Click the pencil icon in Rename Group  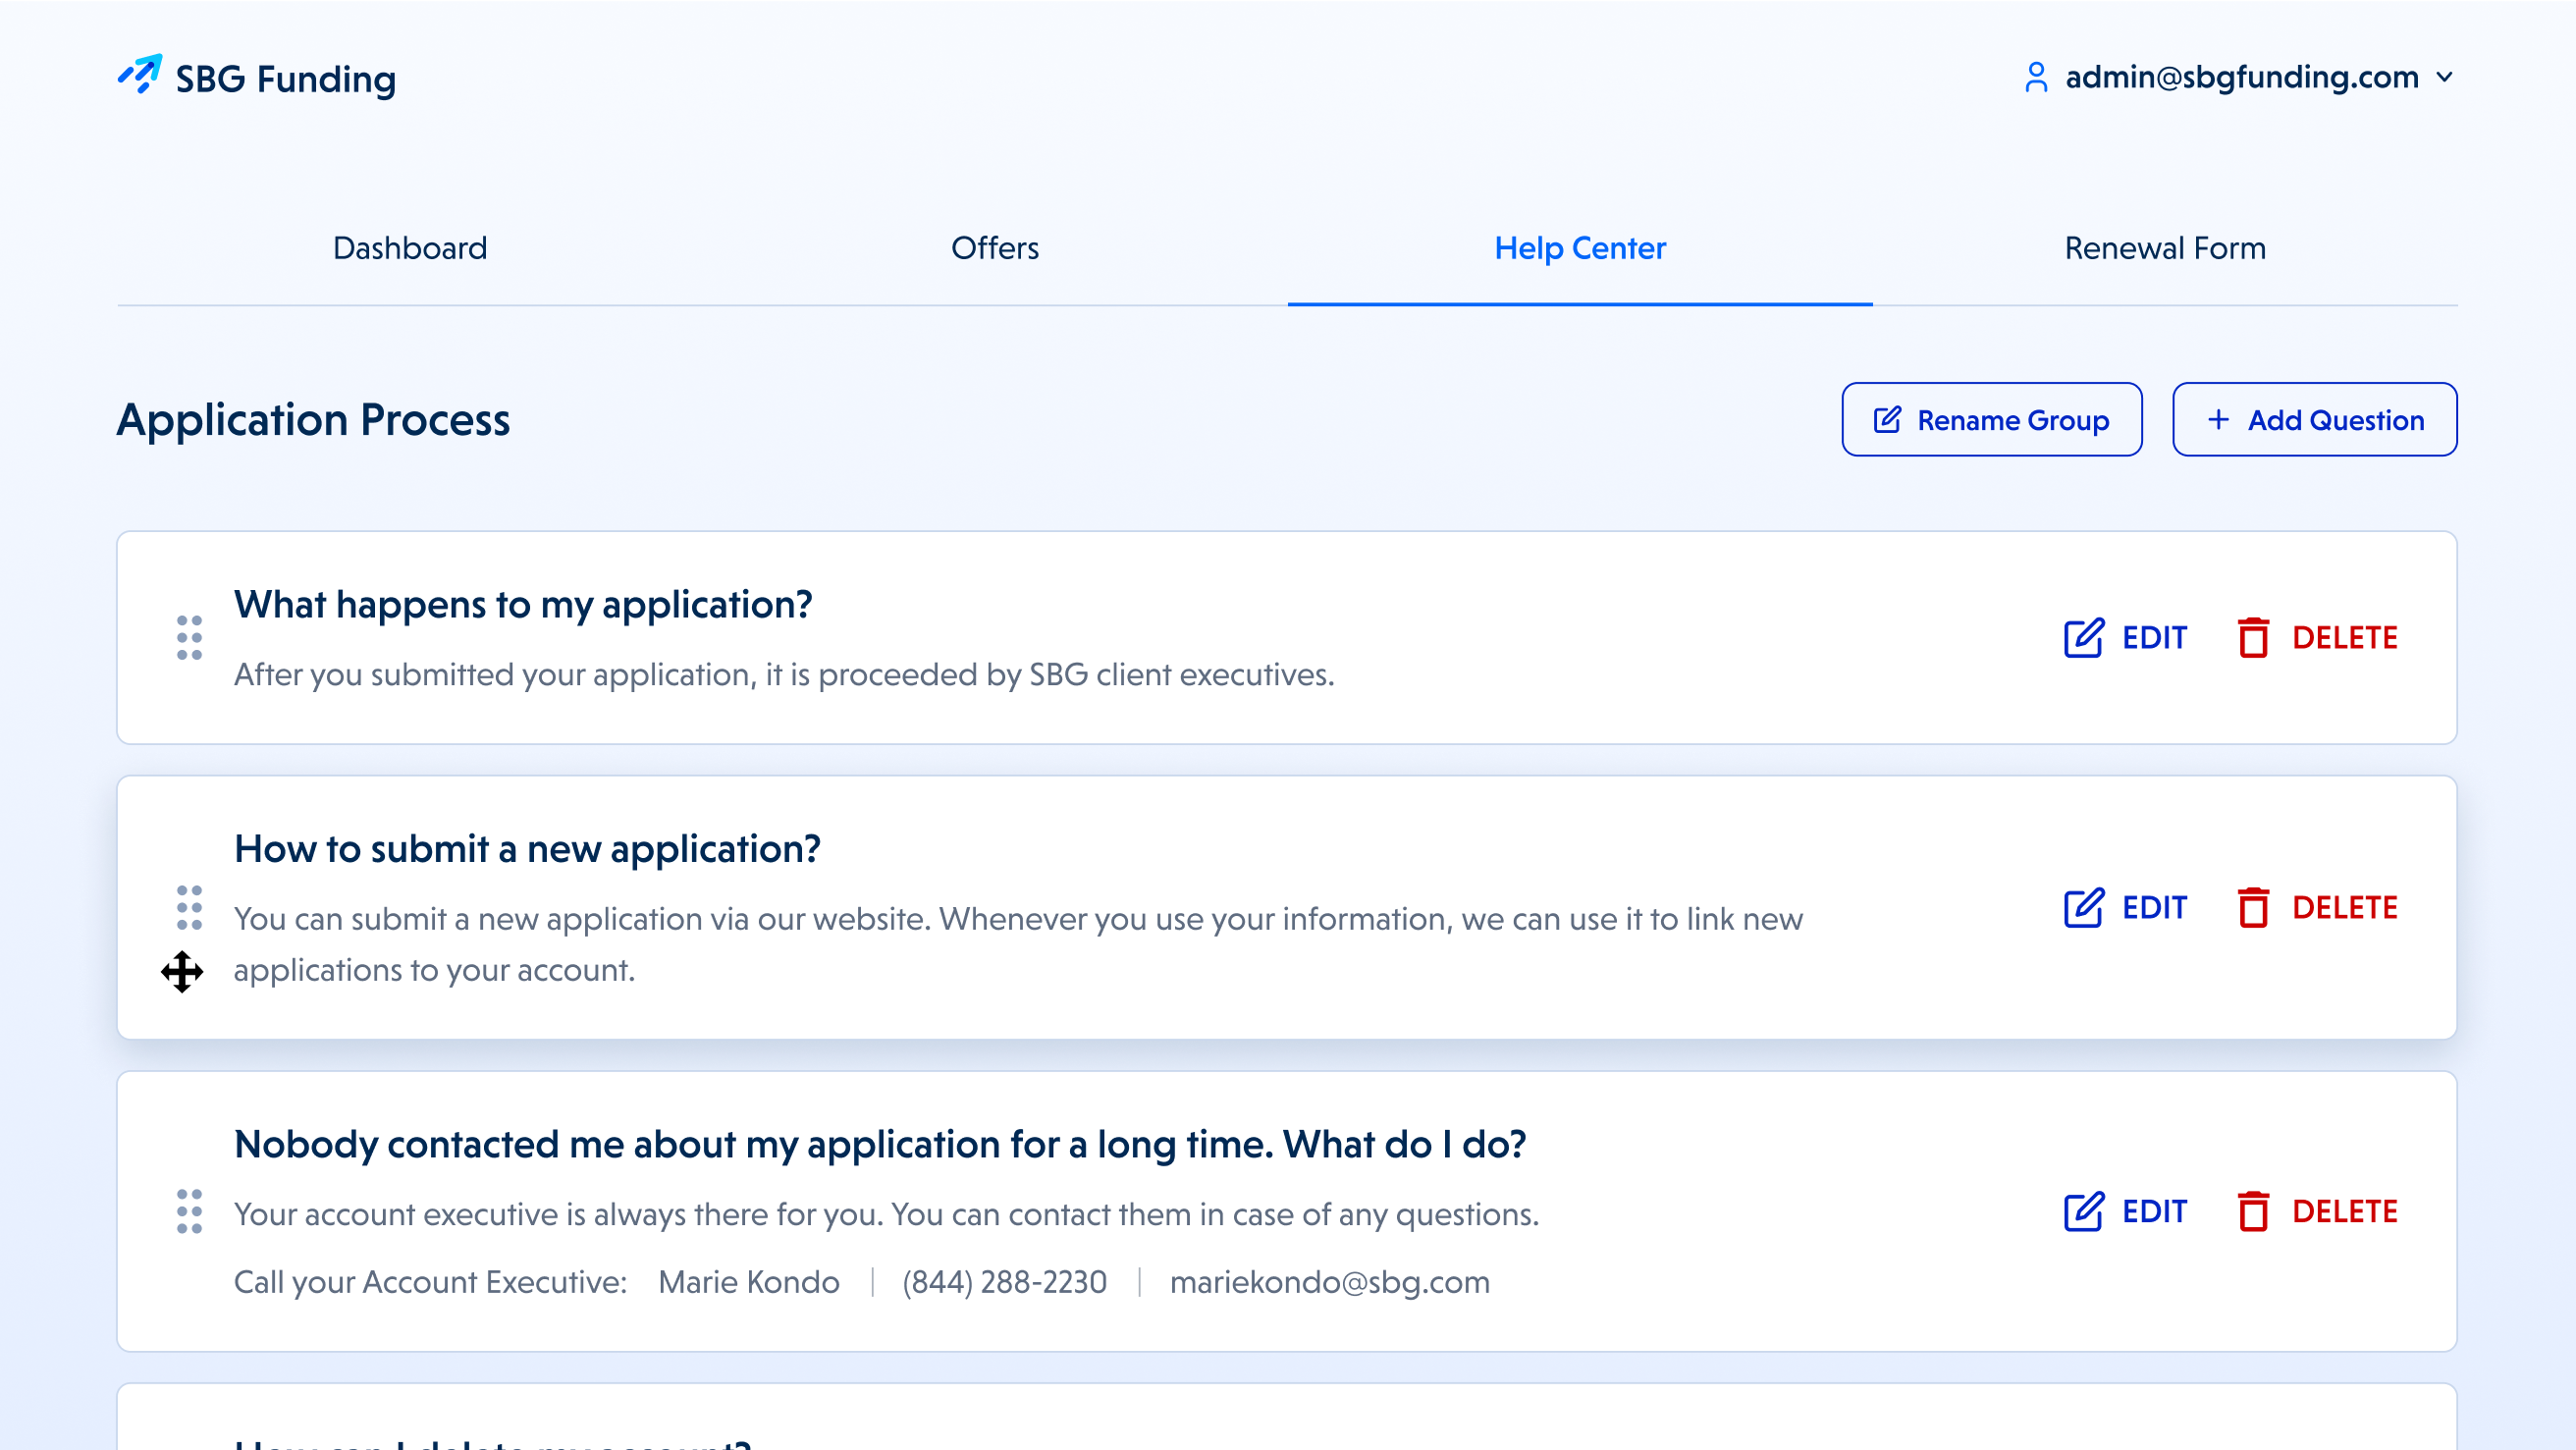pyautogui.click(x=1887, y=420)
